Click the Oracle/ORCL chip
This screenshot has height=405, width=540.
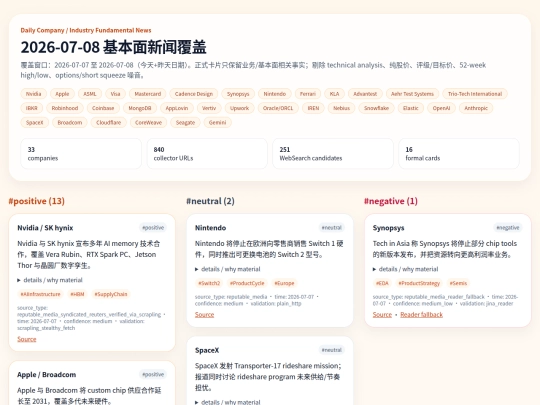point(278,108)
